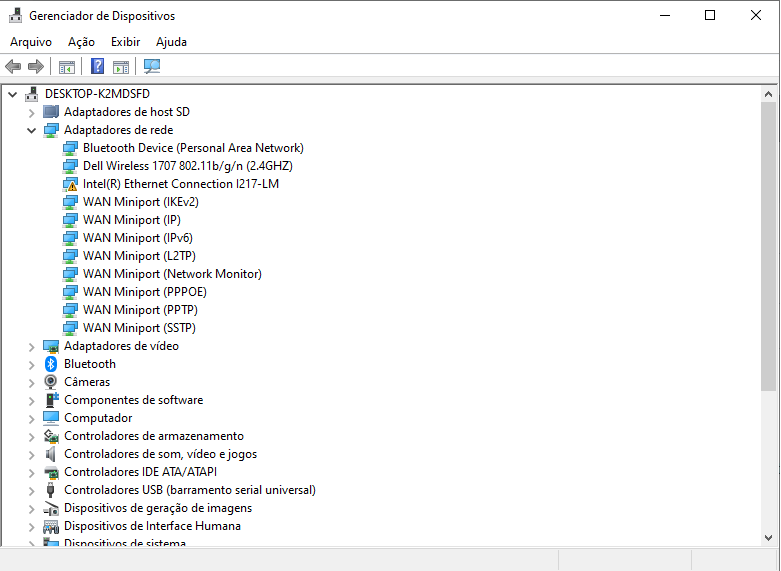Click the Adaptadores de vídeo icon

point(51,346)
